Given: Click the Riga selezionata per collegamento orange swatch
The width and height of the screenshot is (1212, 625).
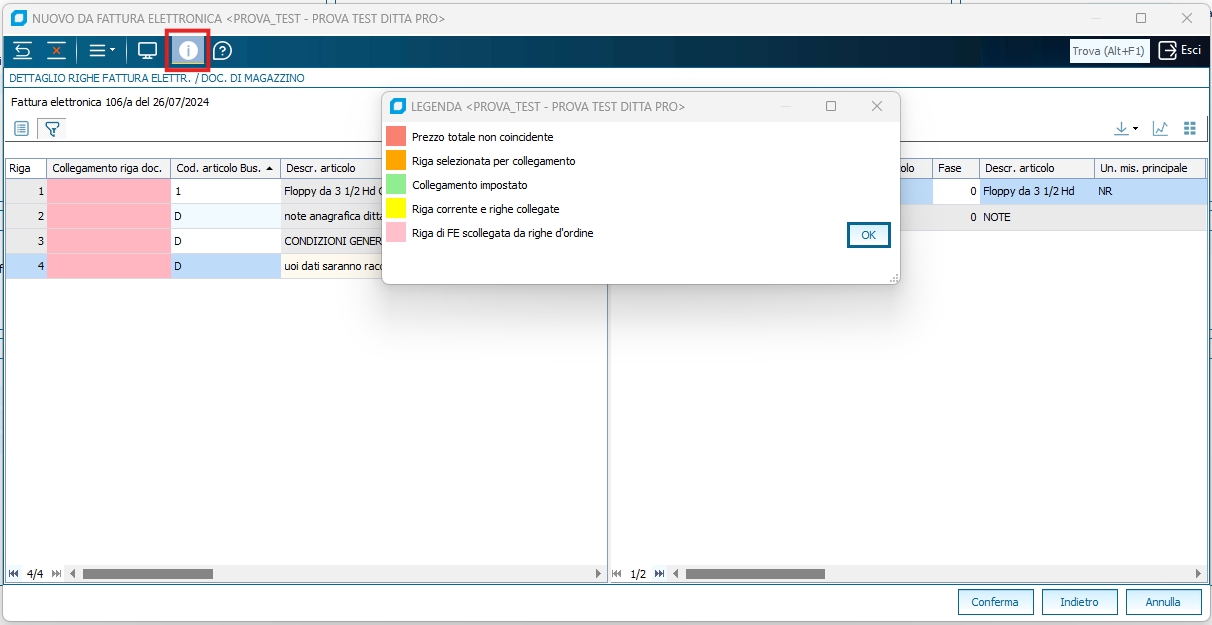Looking at the screenshot, I should click(x=396, y=160).
